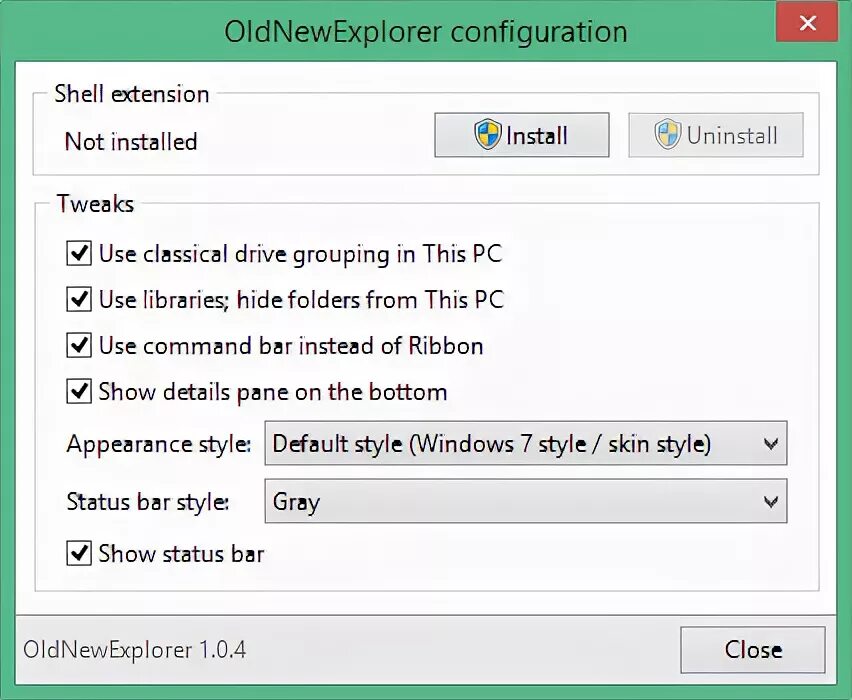
Task: Click the Appearance style label
Action: (159, 445)
